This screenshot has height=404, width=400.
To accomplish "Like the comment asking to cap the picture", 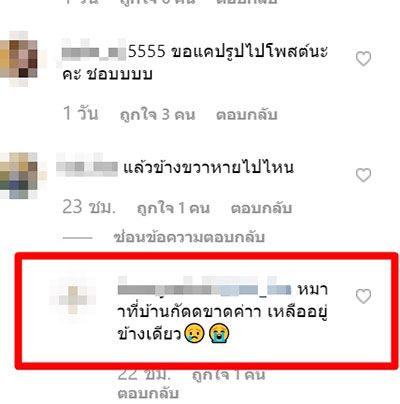I will 363,59.
